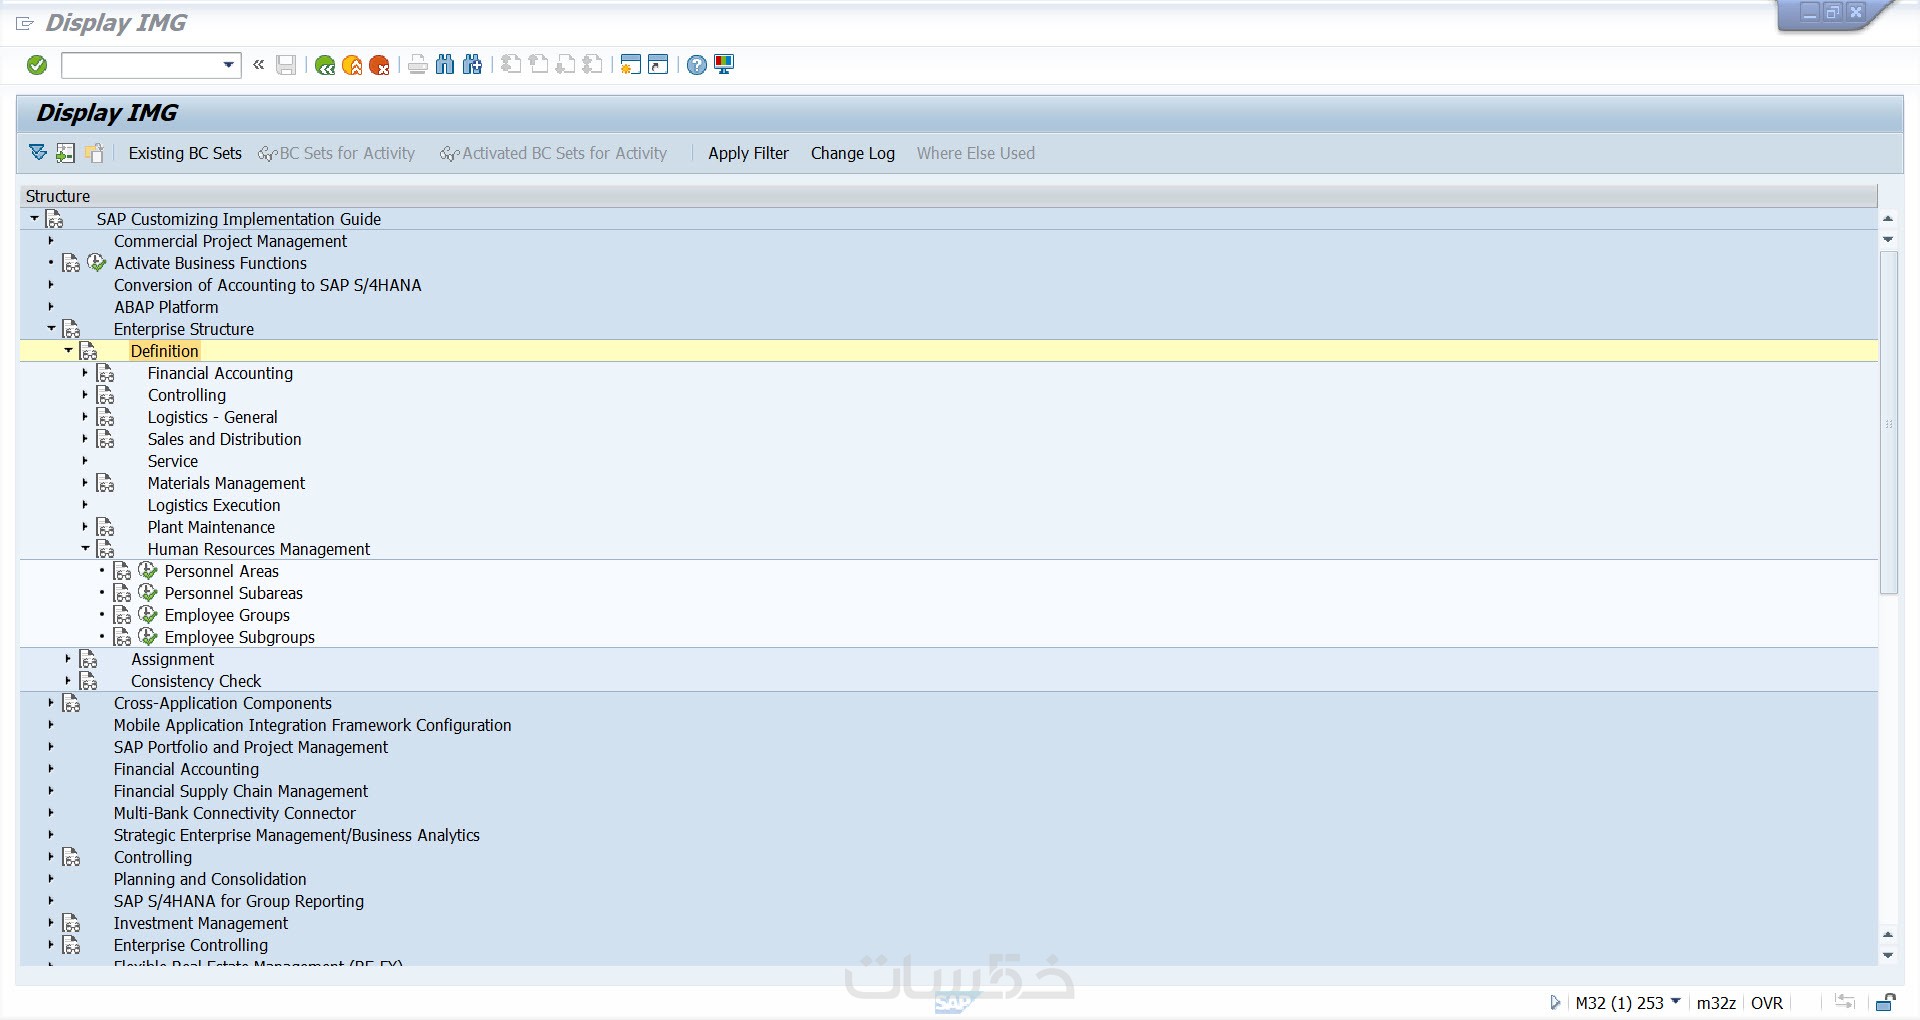The image size is (1920, 1020).
Task: Select the Enterprise Controlling row
Action: point(191,945)
